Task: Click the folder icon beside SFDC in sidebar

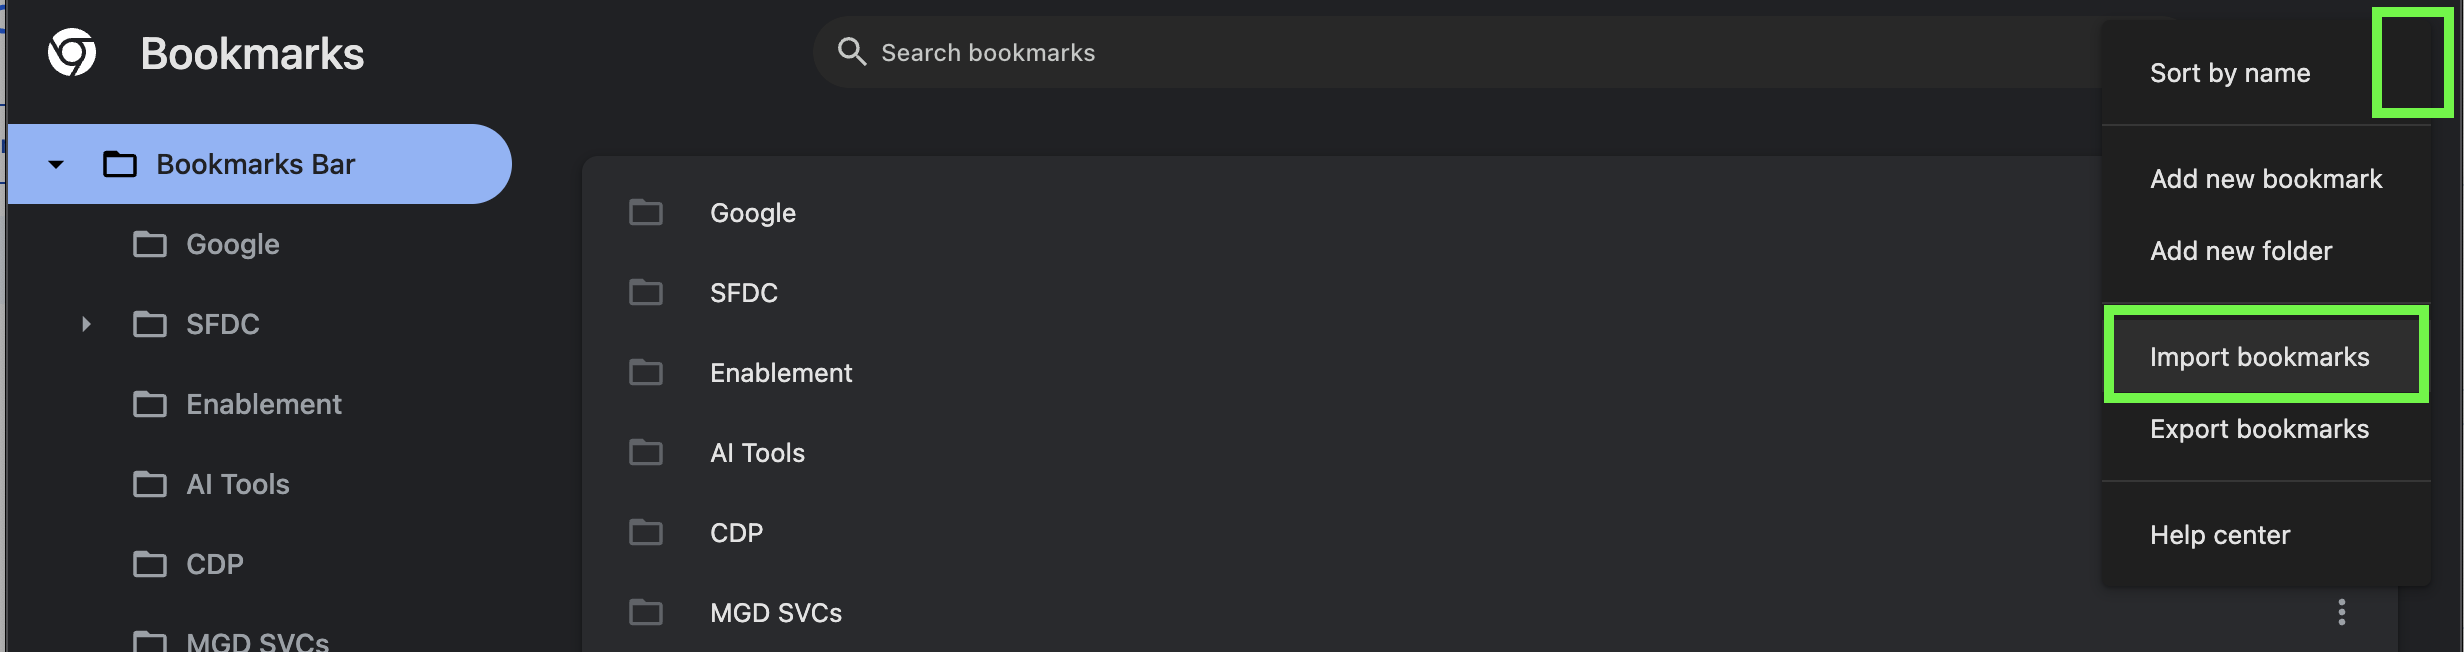Action: coord(150,324)
